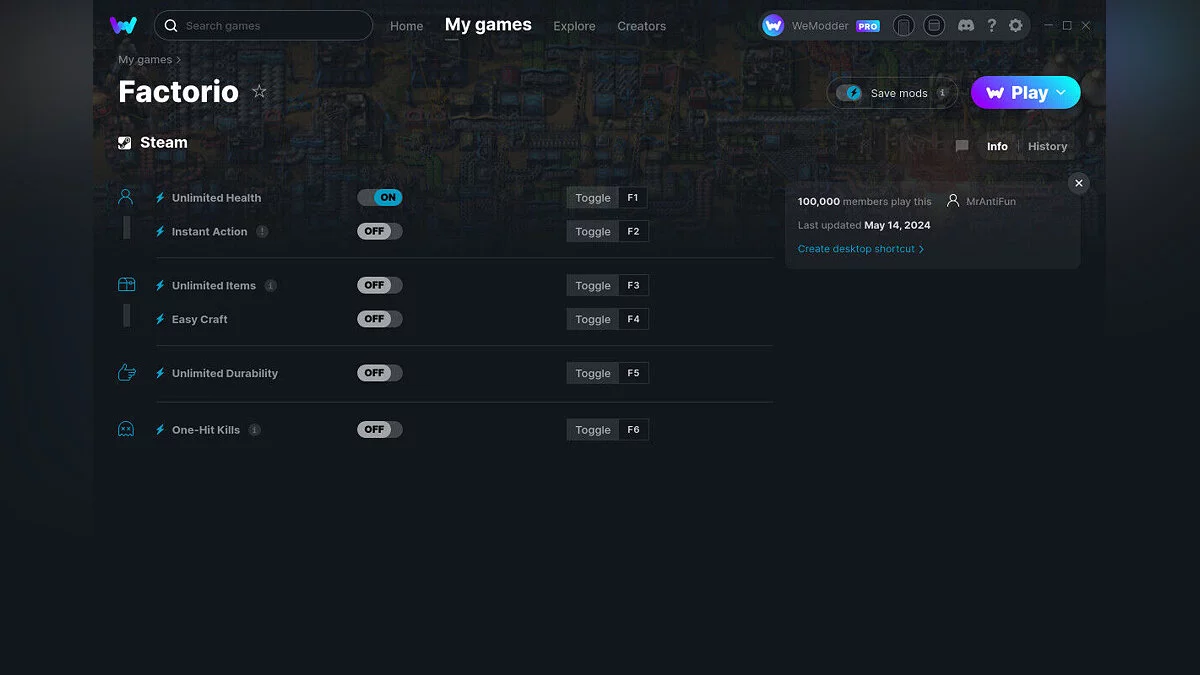Click info icon next to One-Hit Kills
This screenshot has height=675, width=1200.
tap(255, 430)
